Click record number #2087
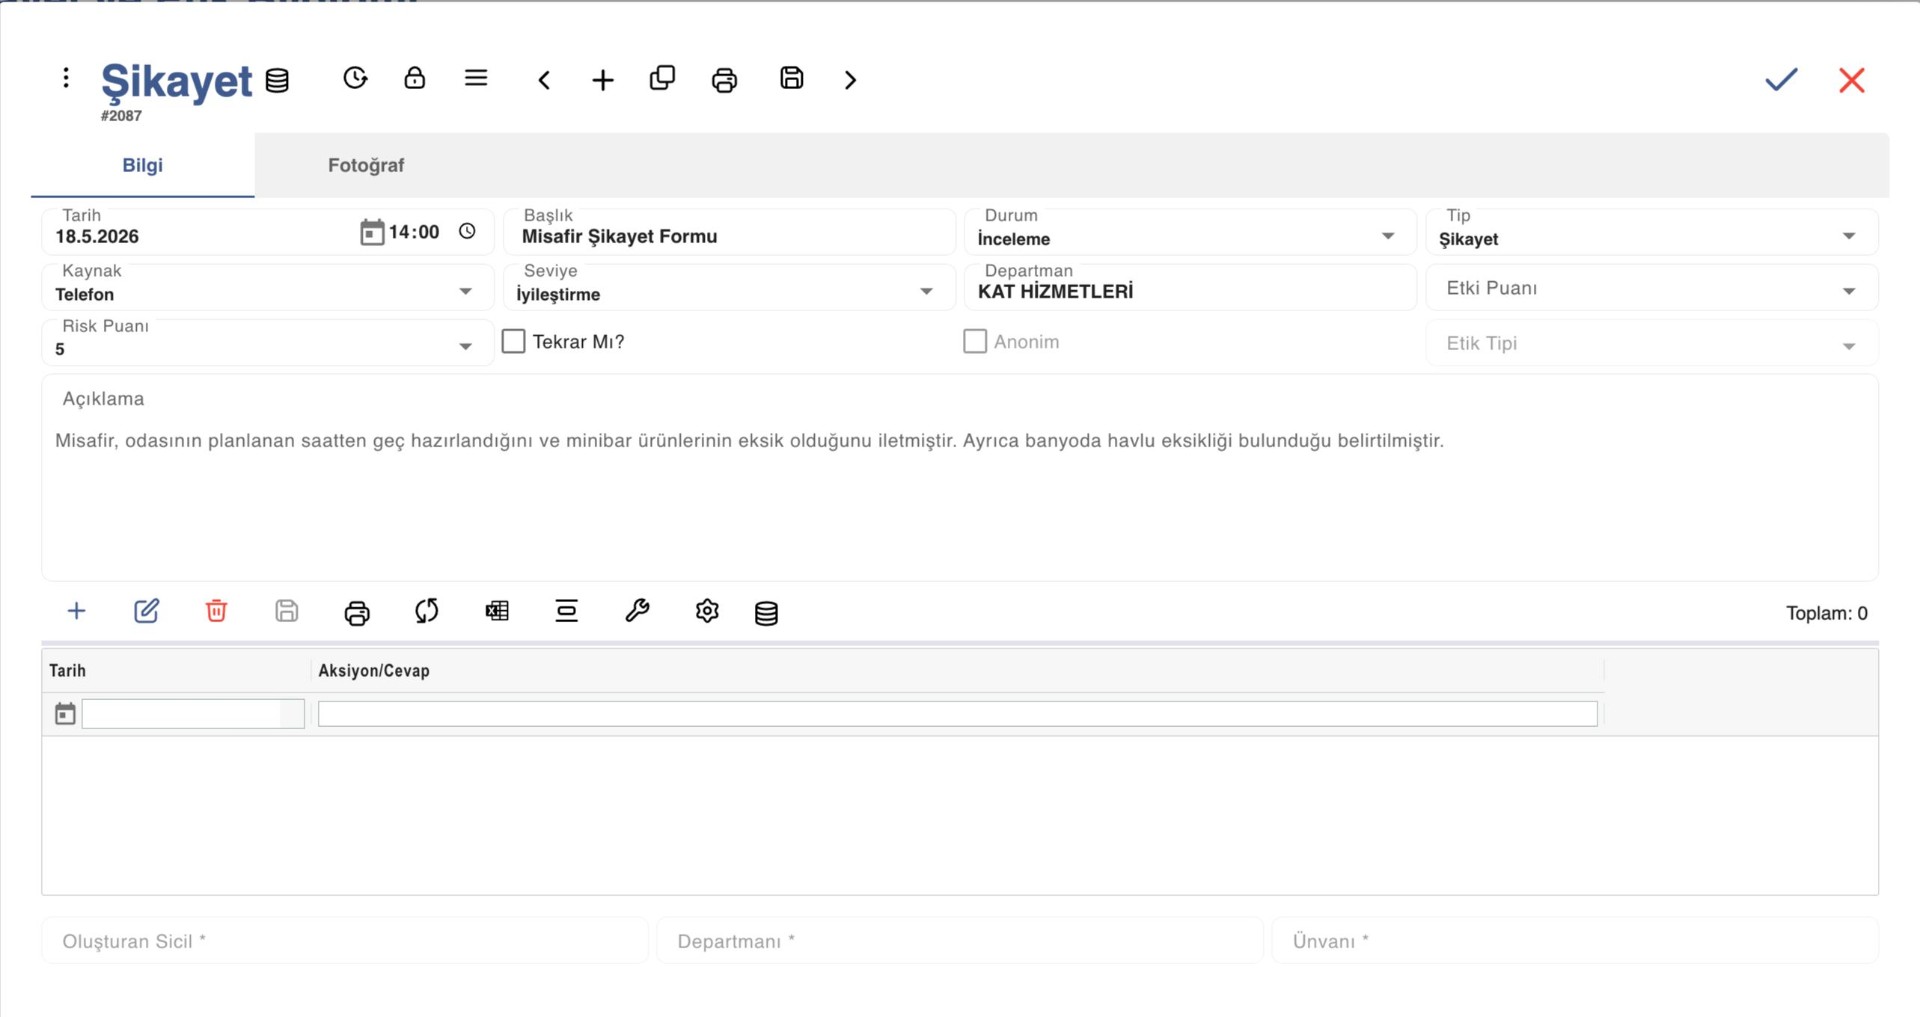 tap(121, 116)
